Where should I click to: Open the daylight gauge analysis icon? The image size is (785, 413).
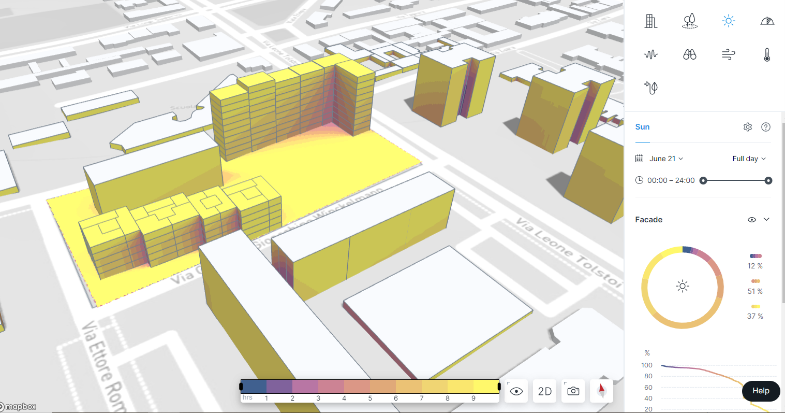767,21
